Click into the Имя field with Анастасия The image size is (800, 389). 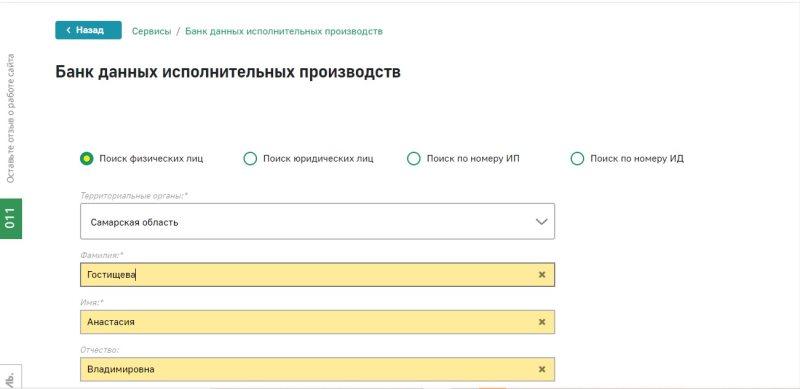pyautogui.click(x=317, y=322)
